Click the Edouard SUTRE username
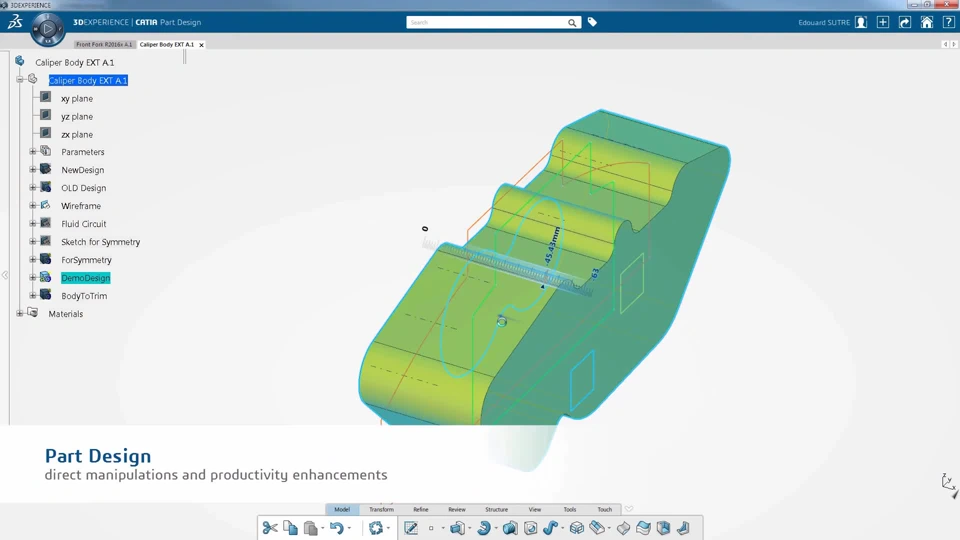This screenshot has height=540, width=960. pos(823,23)
